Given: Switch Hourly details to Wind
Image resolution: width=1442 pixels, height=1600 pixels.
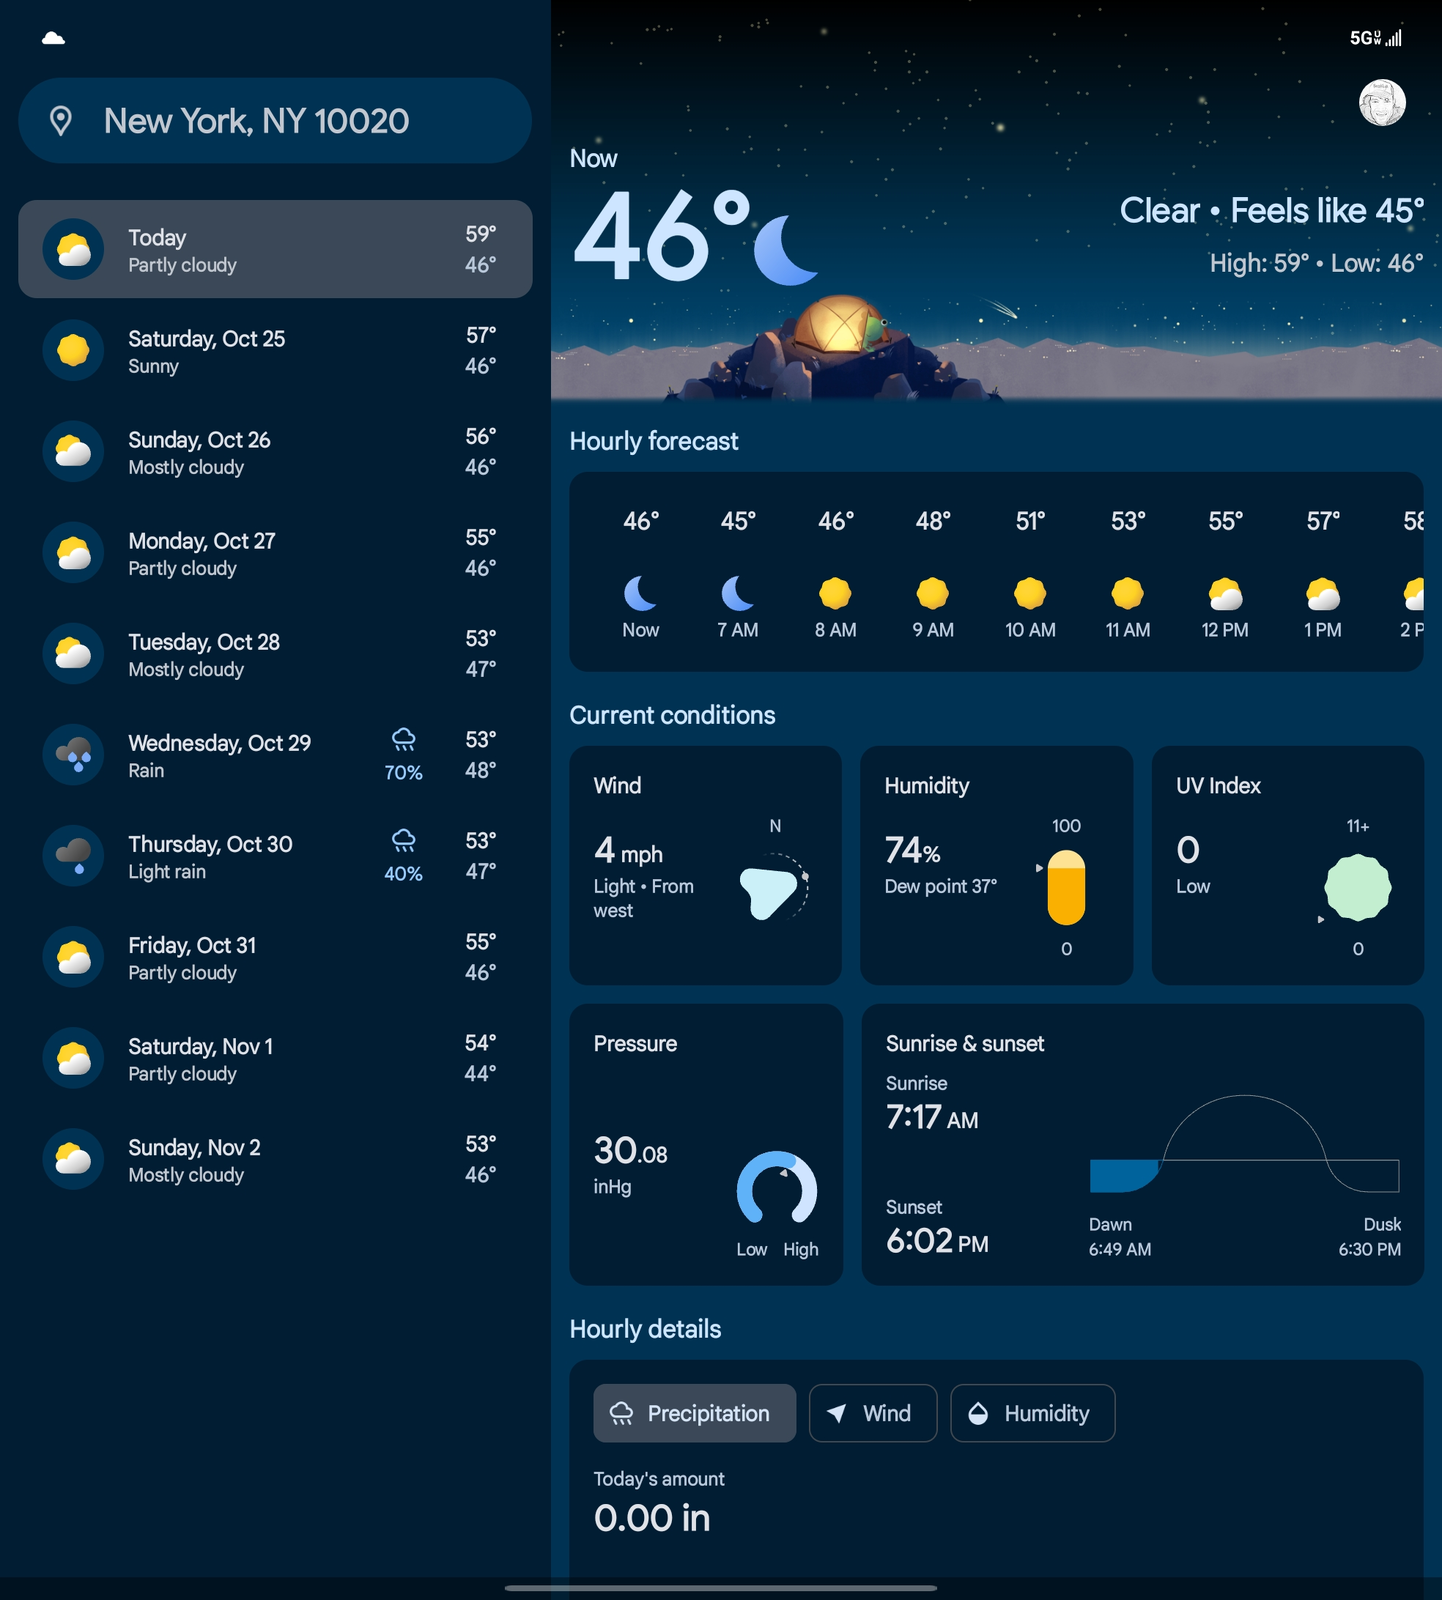Looking at the screenshot, I should coord(872,1413).
